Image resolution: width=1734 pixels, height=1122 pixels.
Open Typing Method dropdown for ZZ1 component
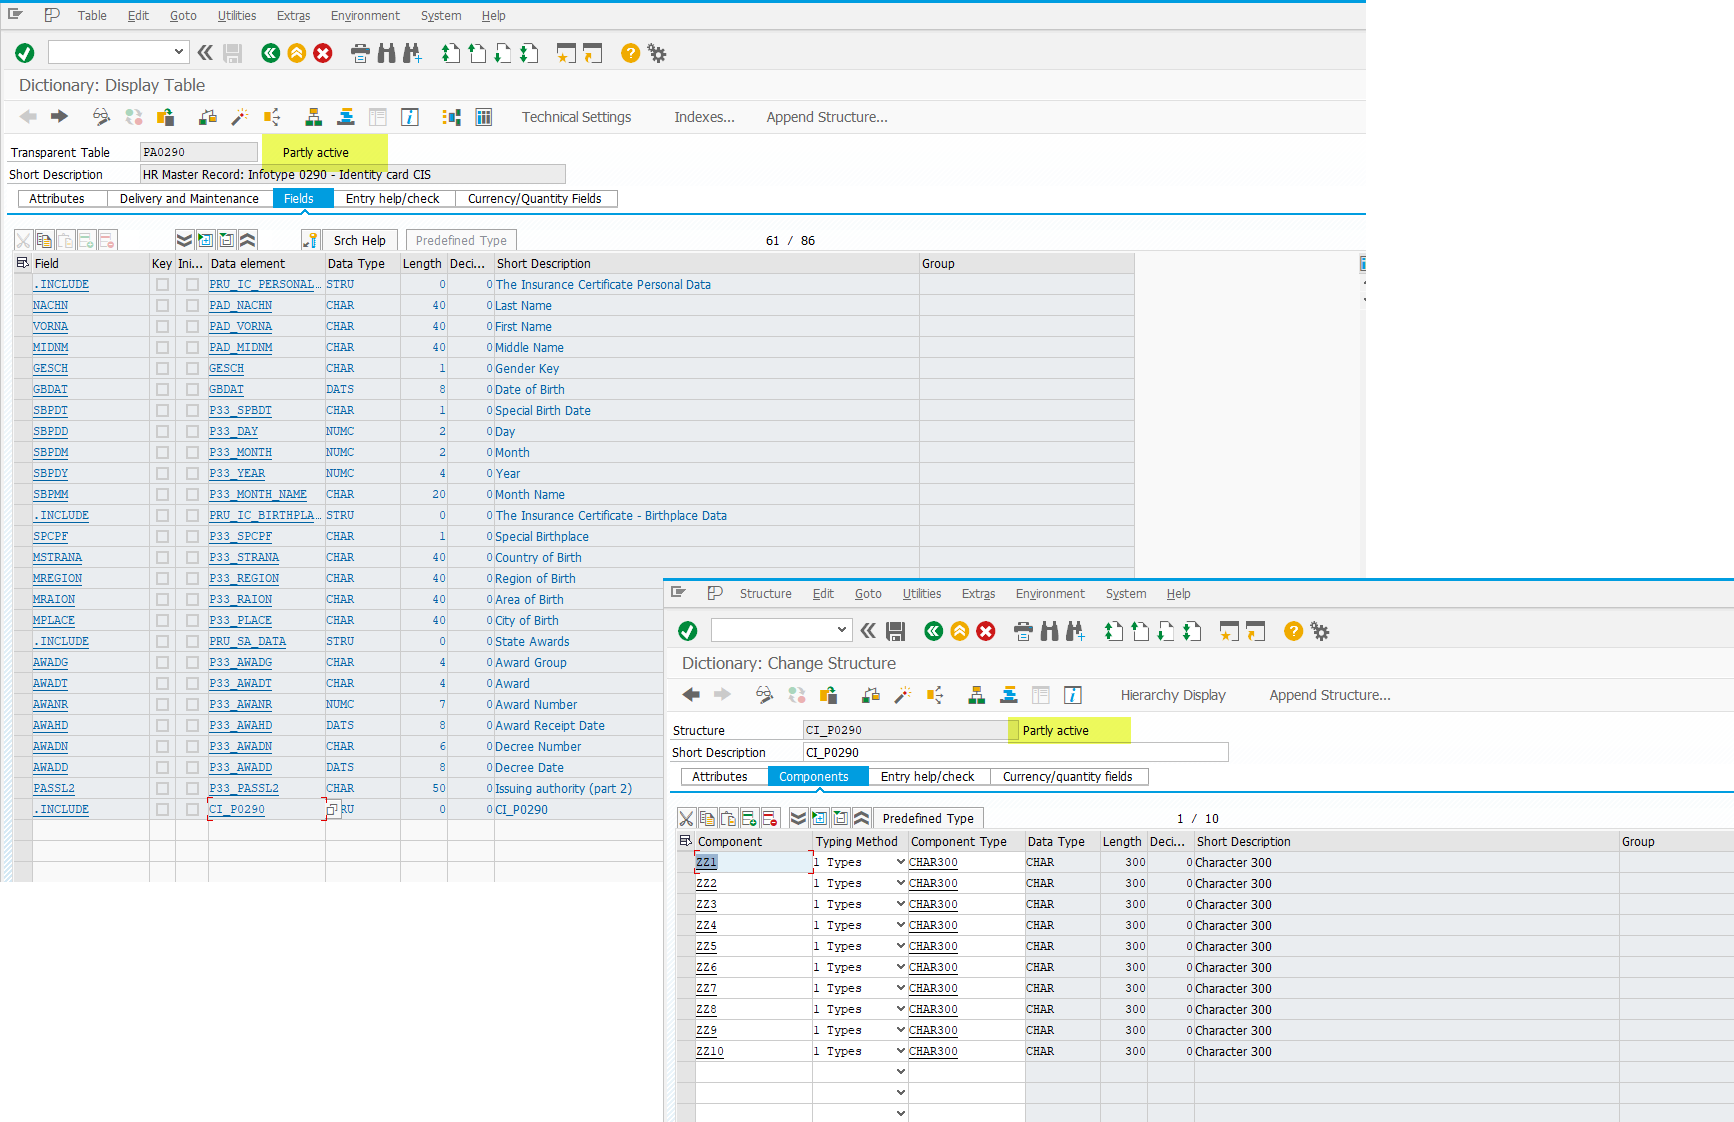coord(900,862)
